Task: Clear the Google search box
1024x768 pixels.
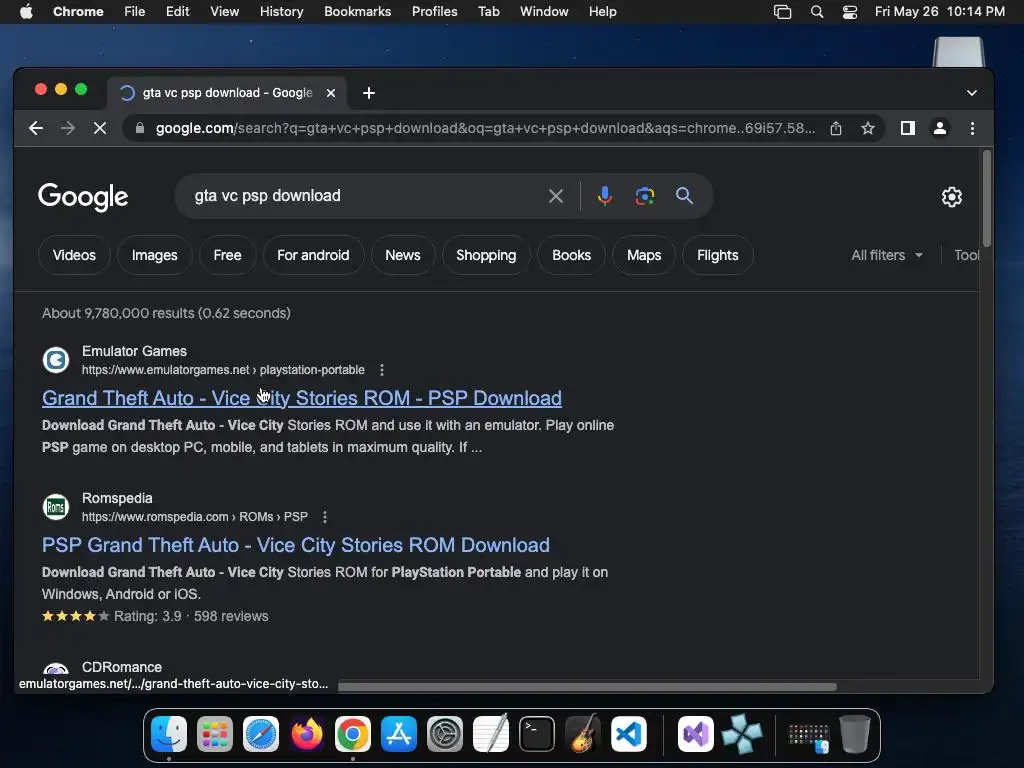Action: tap(556, 196)
